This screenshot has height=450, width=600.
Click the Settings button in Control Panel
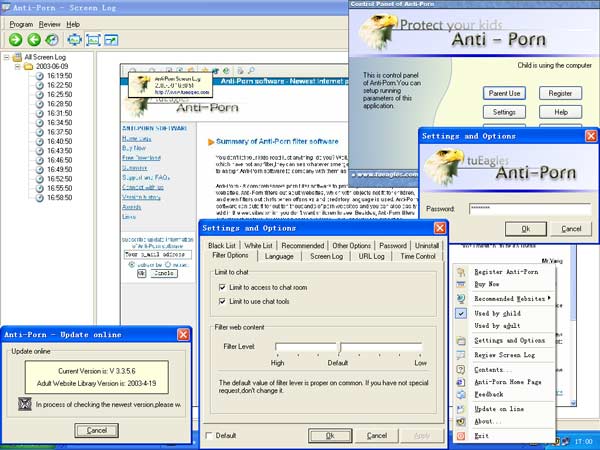click(x=504, y=112)
